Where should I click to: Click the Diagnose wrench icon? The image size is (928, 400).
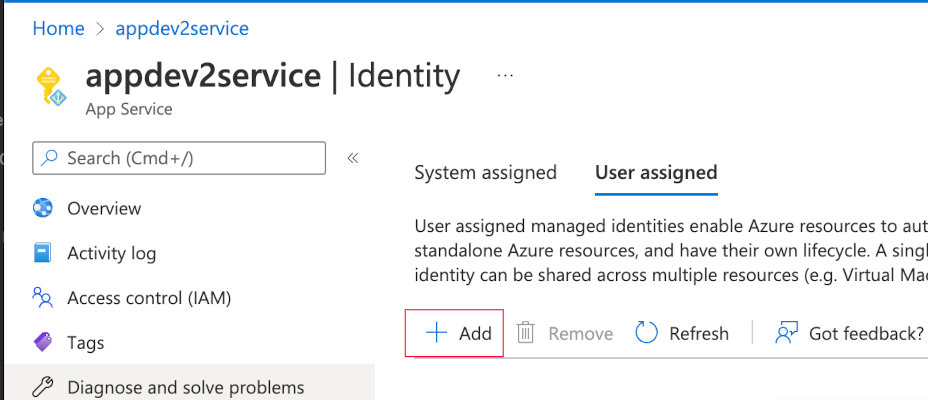tap(43, 387)
